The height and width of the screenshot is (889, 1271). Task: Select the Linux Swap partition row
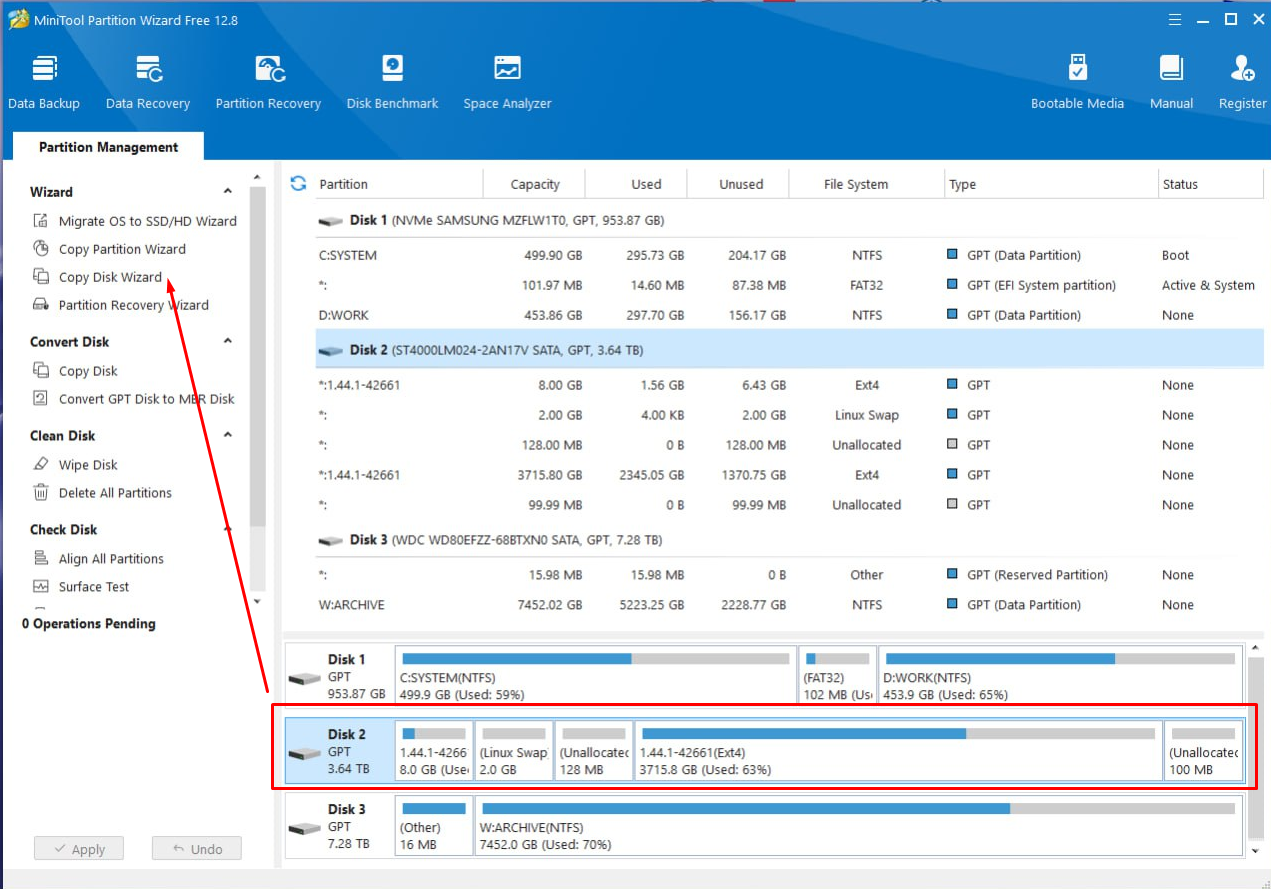(x=788, y=415)
